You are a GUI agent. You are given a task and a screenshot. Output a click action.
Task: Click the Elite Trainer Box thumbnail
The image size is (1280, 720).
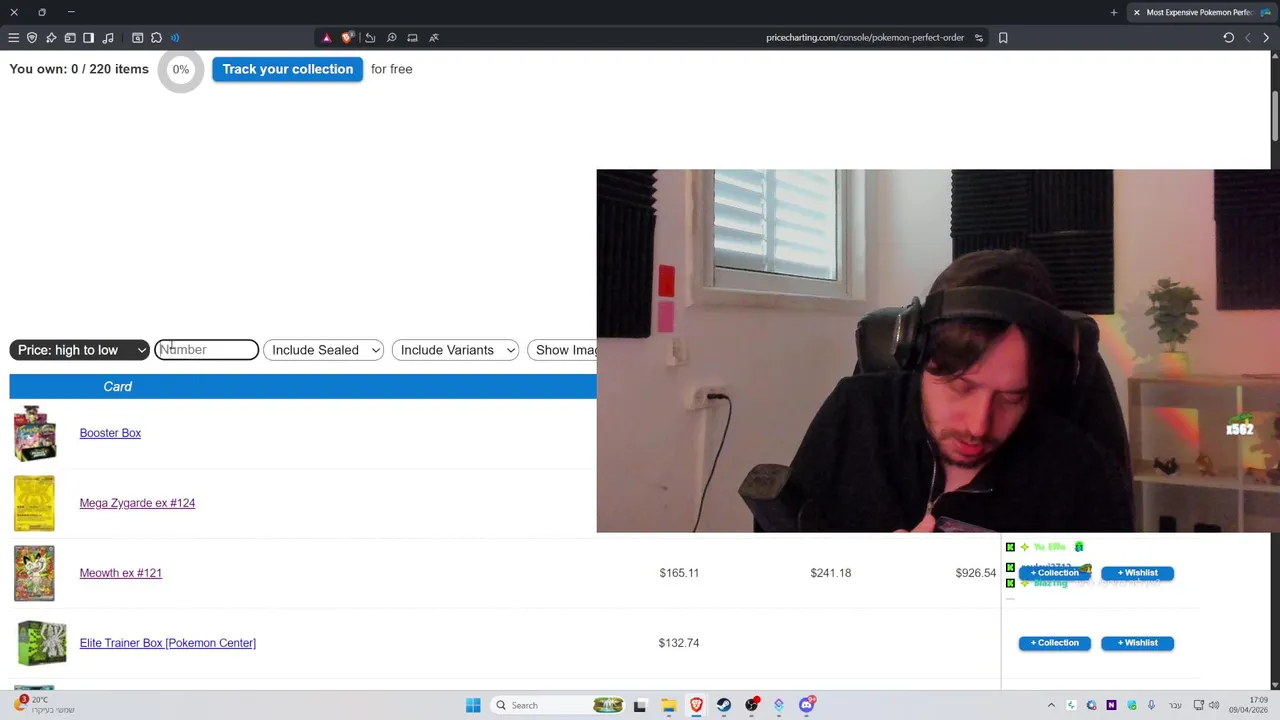click(41, 643)
